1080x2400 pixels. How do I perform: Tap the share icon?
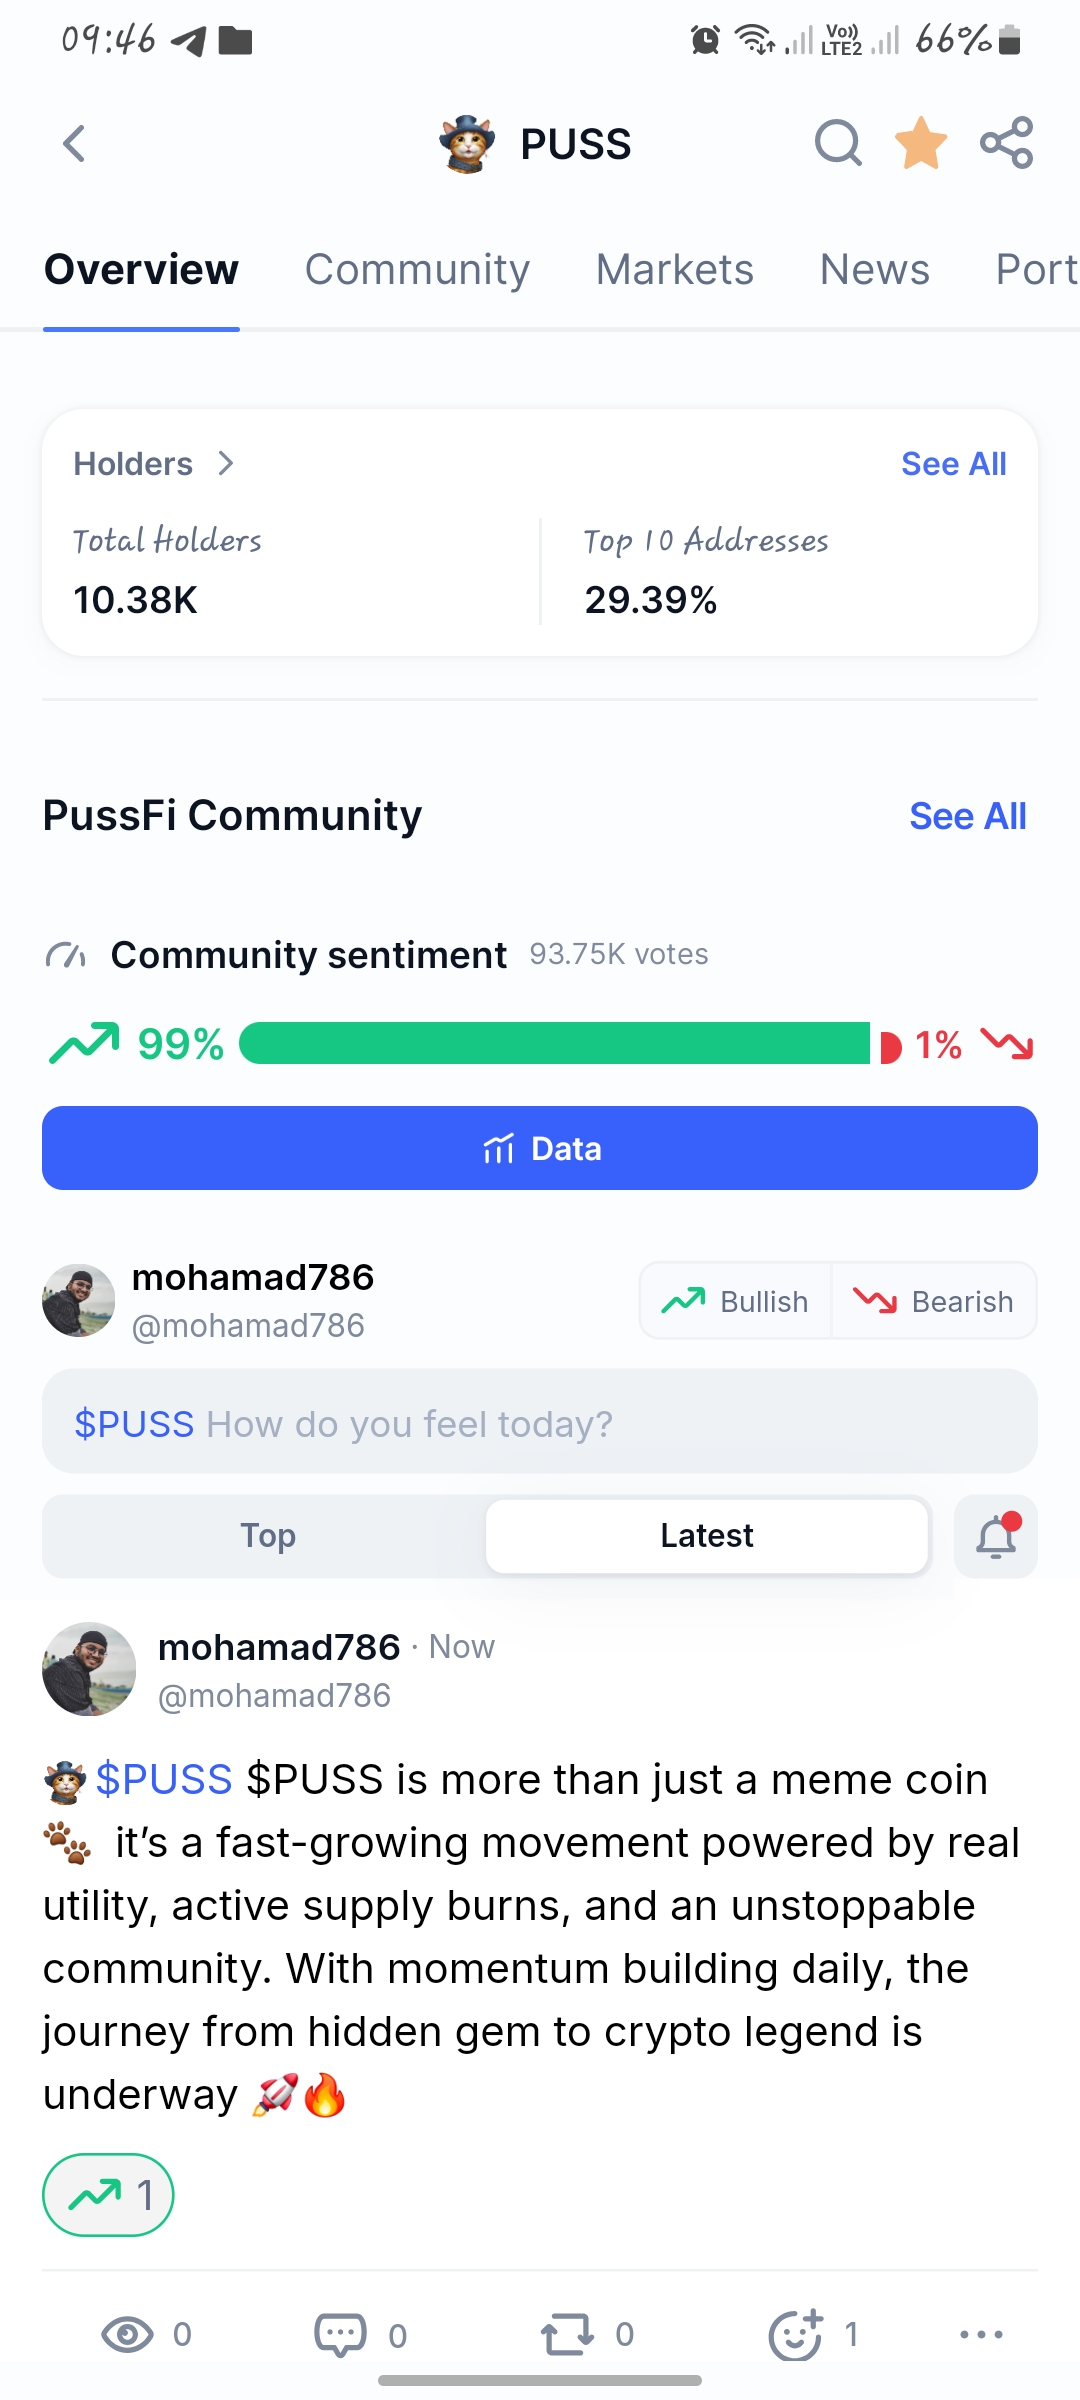(x=1006, y=143)
